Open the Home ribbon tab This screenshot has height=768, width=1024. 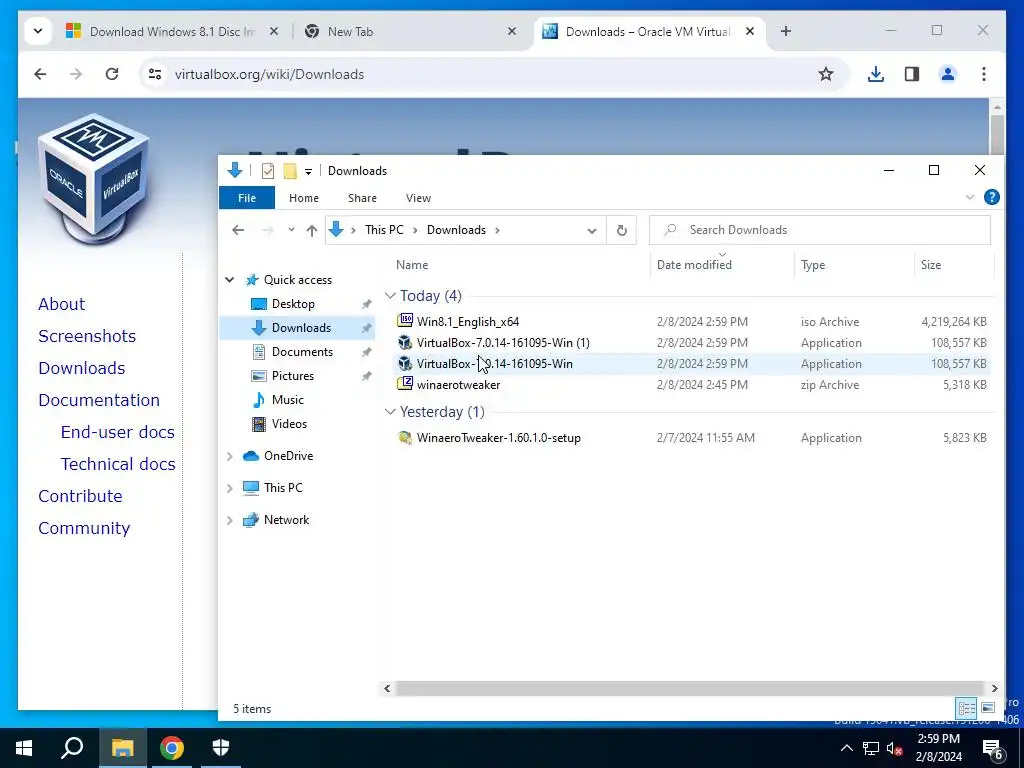tap(304, 198)
